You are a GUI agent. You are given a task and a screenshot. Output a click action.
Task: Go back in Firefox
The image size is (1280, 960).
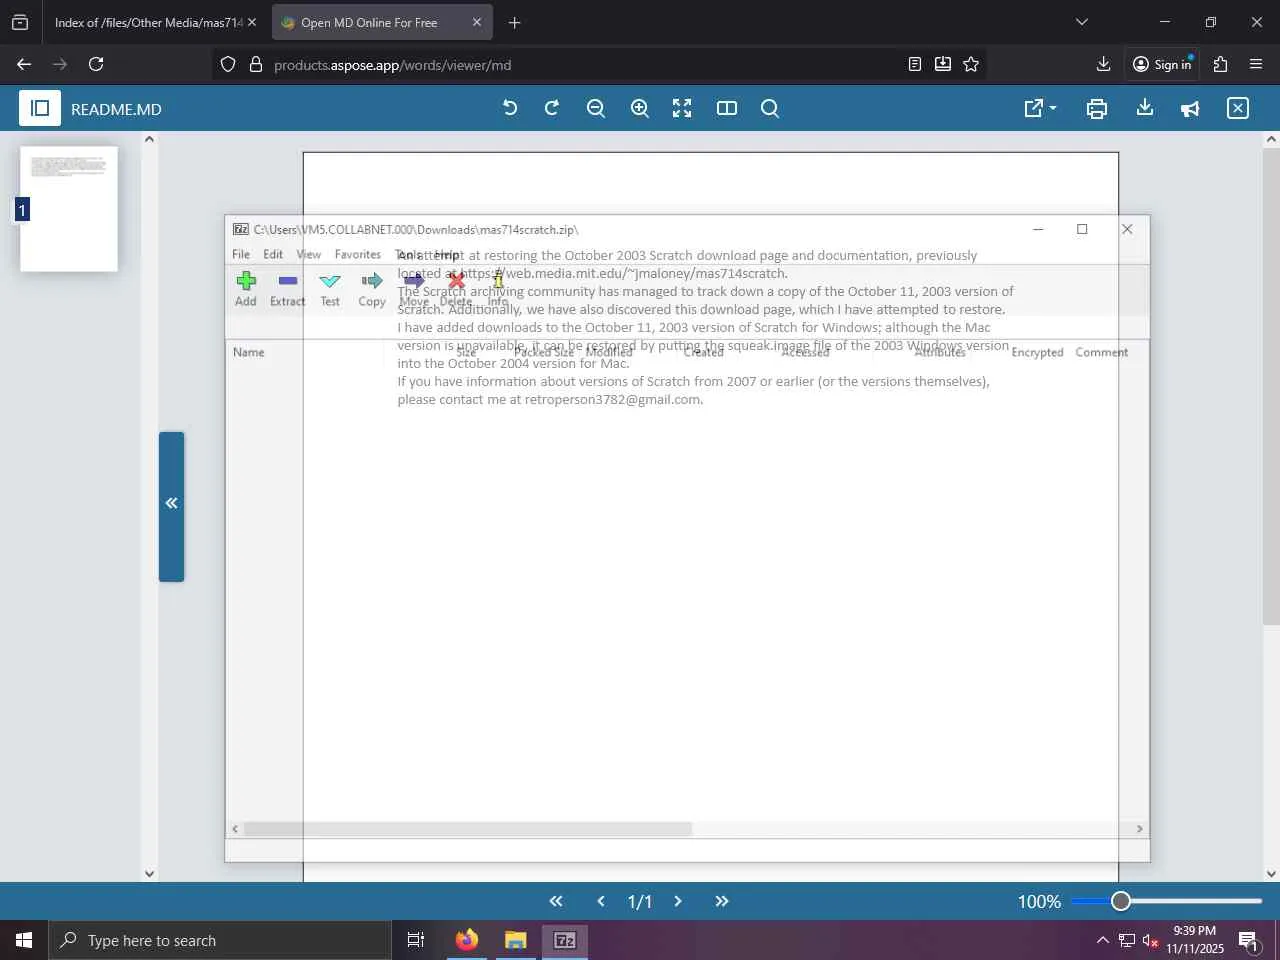pos(24,64)
